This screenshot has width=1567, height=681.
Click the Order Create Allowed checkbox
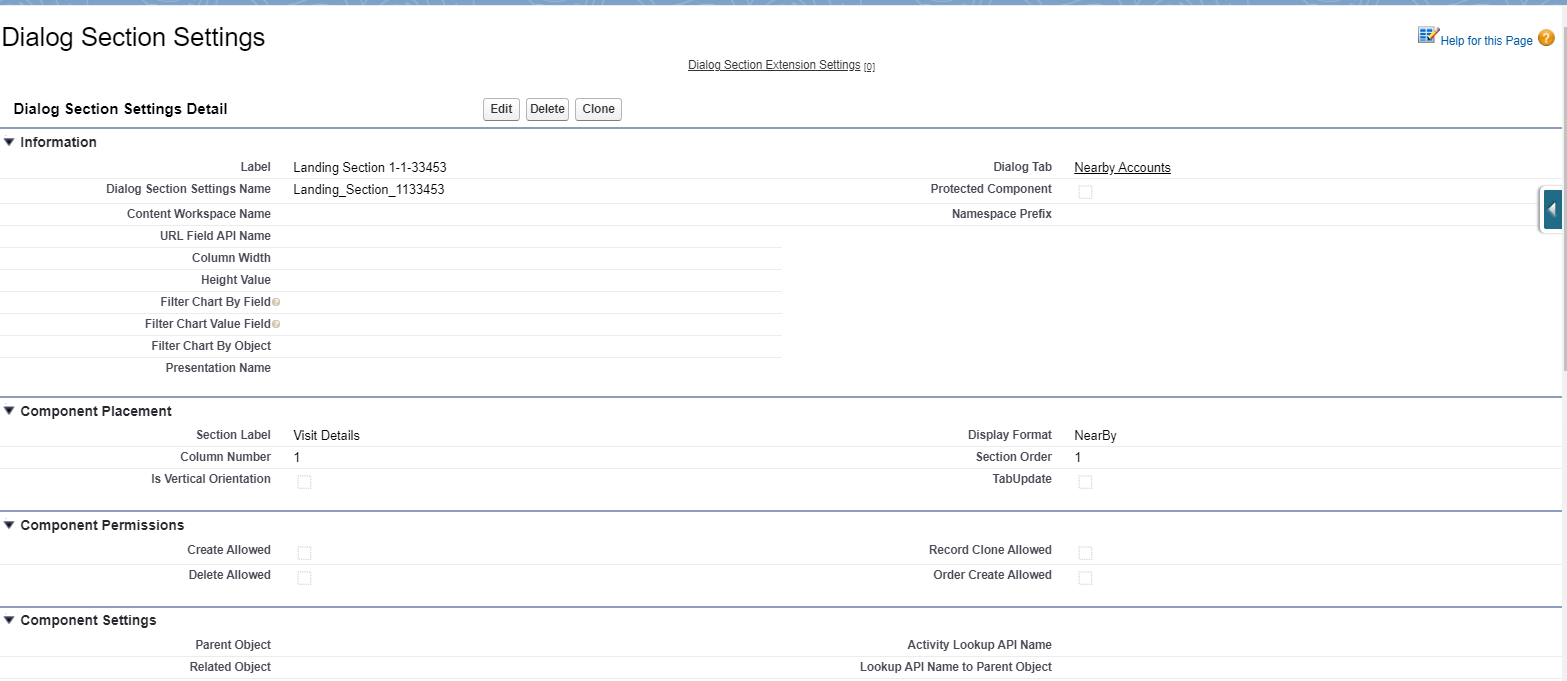[x=1085, y=578]
